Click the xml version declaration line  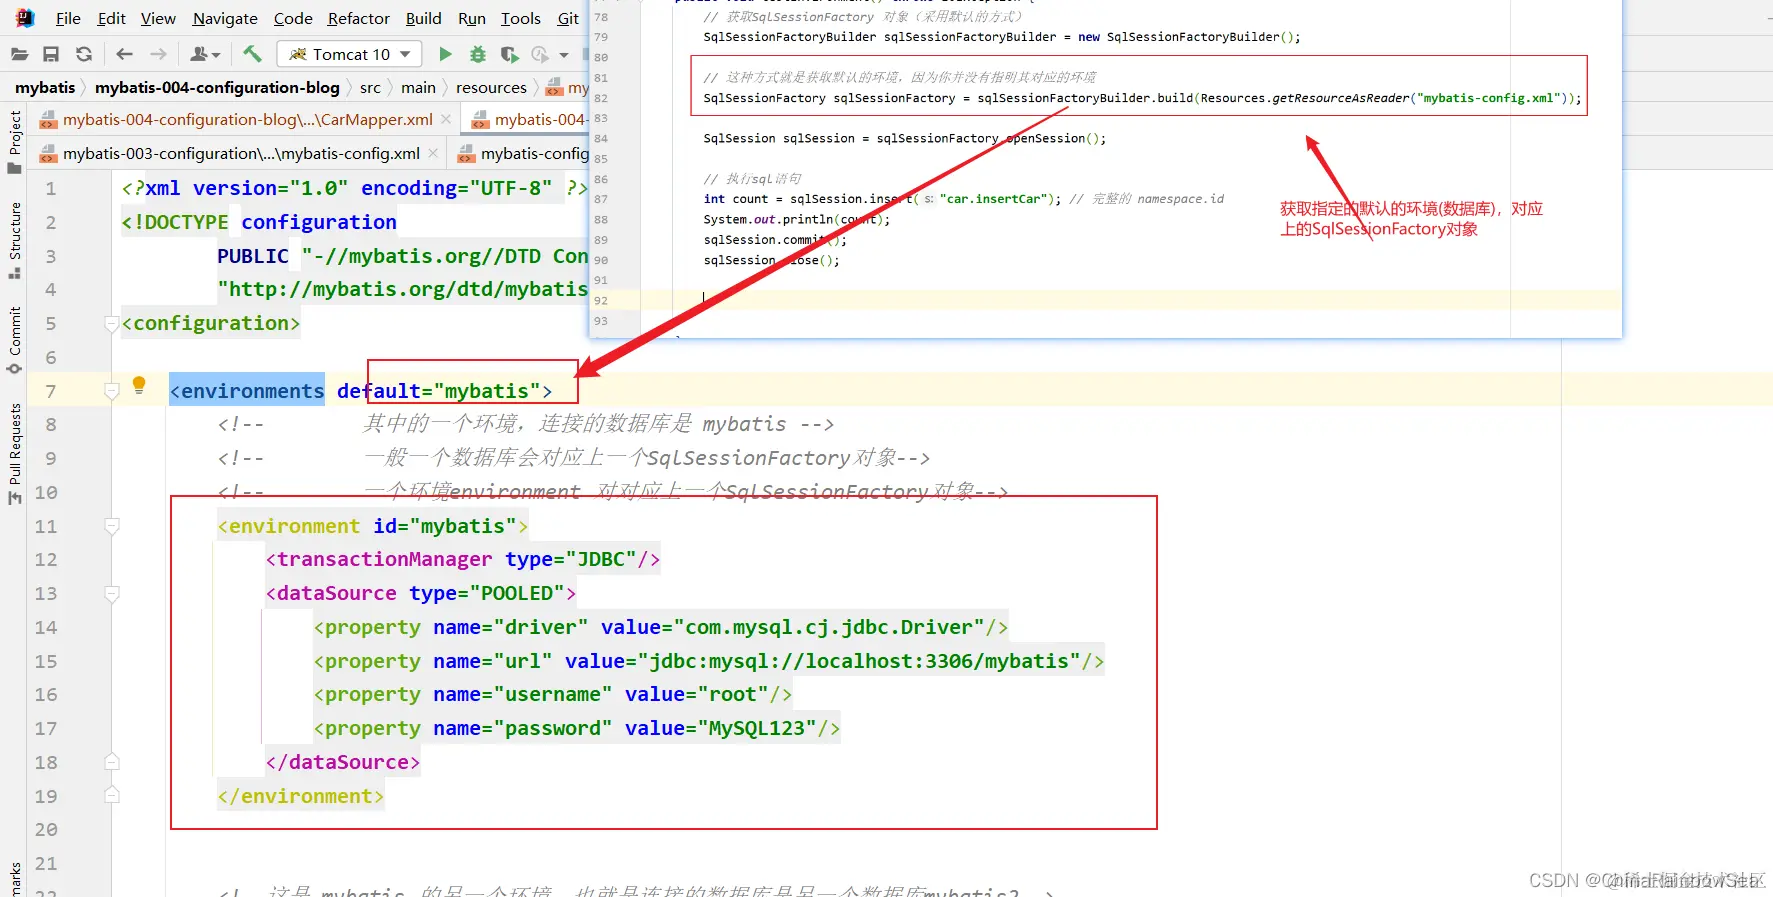[x=355, y=188]
